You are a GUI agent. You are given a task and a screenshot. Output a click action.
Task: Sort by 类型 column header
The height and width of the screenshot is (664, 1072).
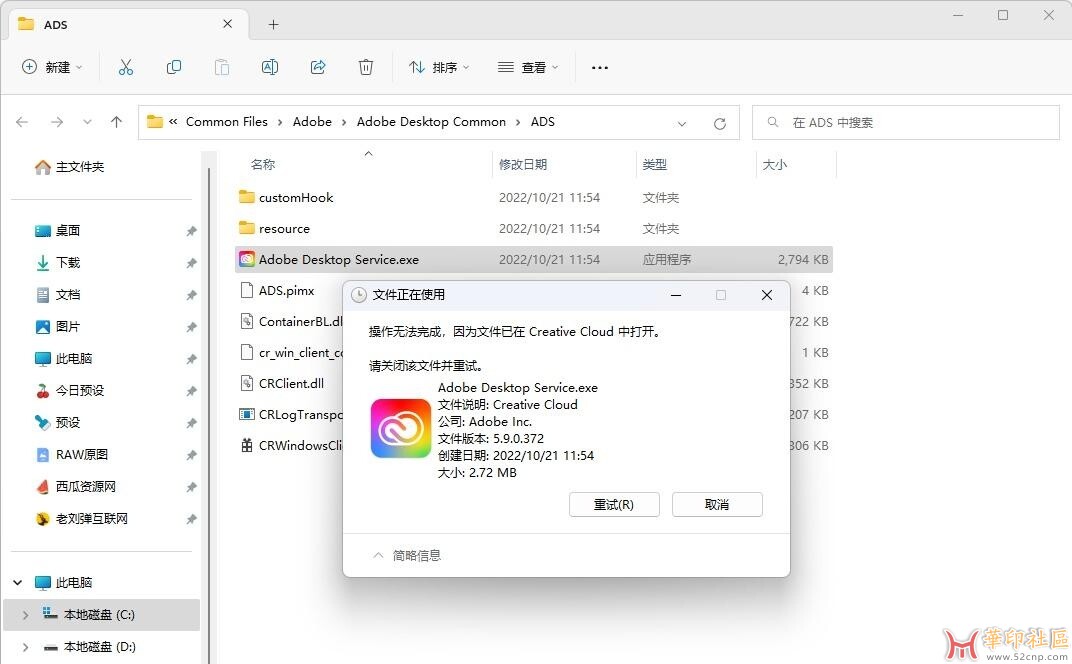click(x=655, y=165)
